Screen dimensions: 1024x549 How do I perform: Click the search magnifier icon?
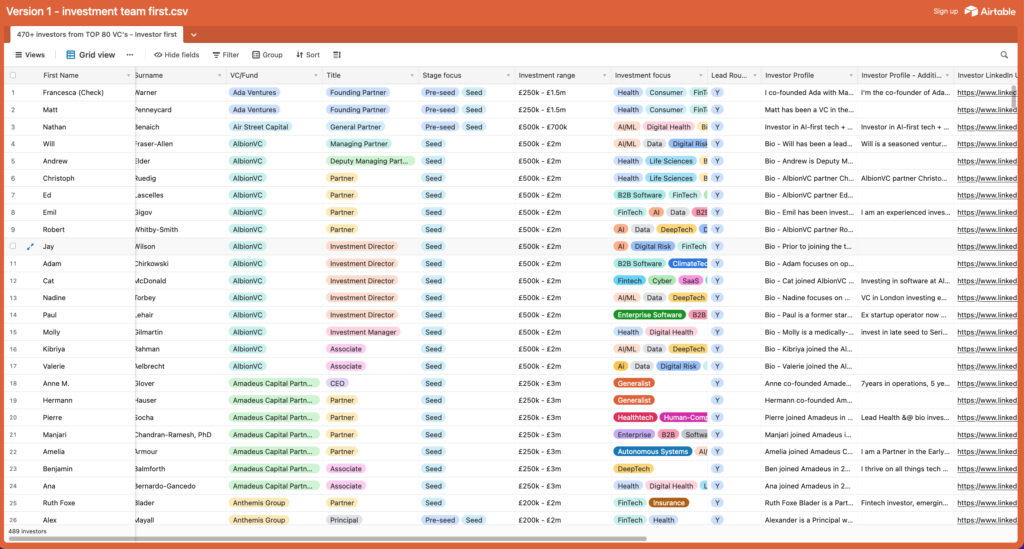[1004, 55]
